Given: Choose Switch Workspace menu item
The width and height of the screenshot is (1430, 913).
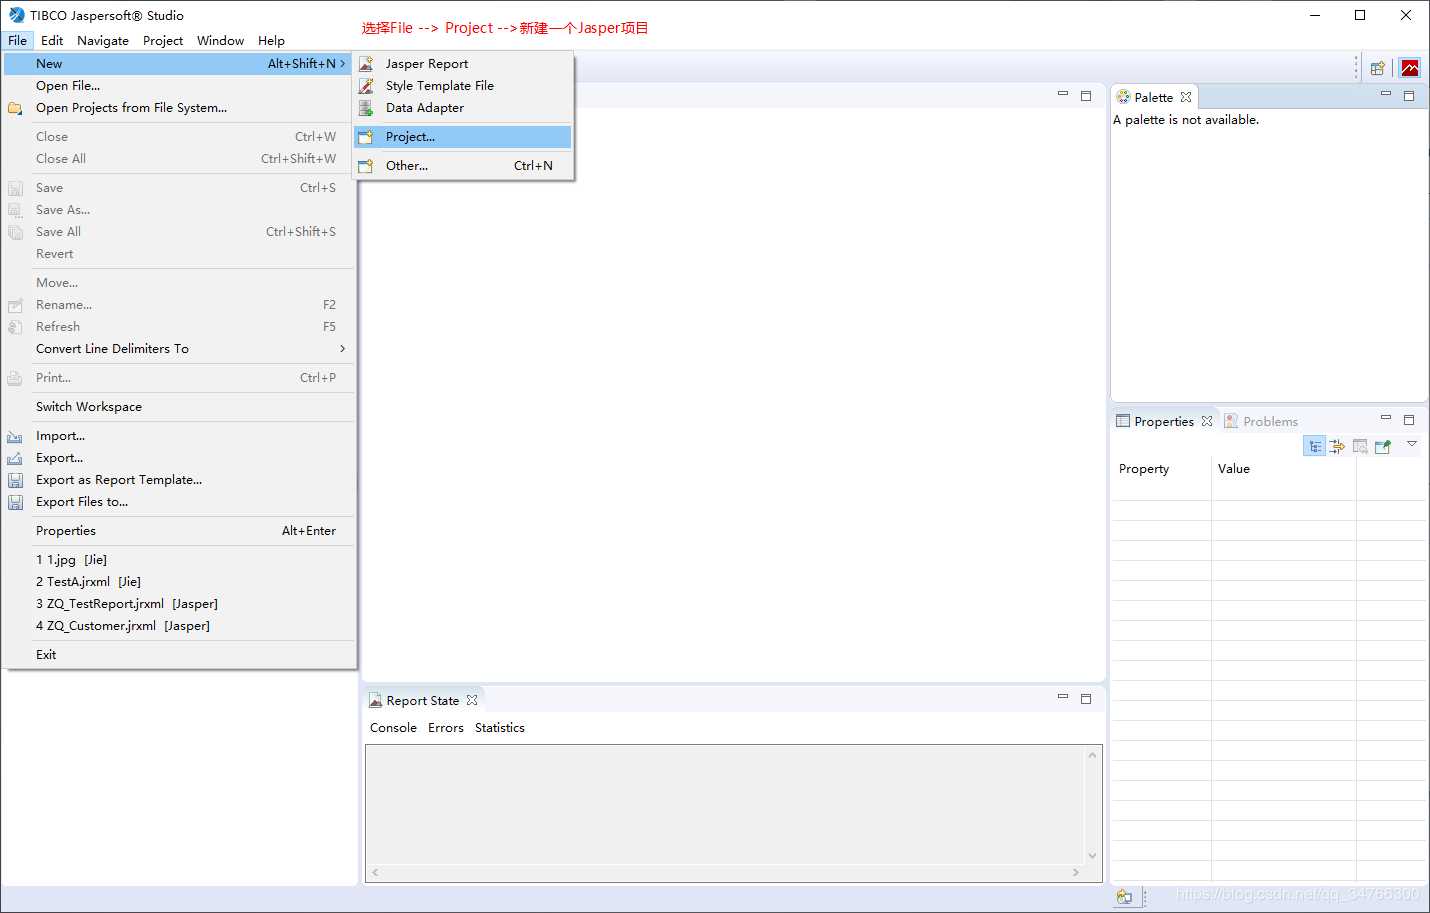Looking at the screenshot, I should [180, 407].
